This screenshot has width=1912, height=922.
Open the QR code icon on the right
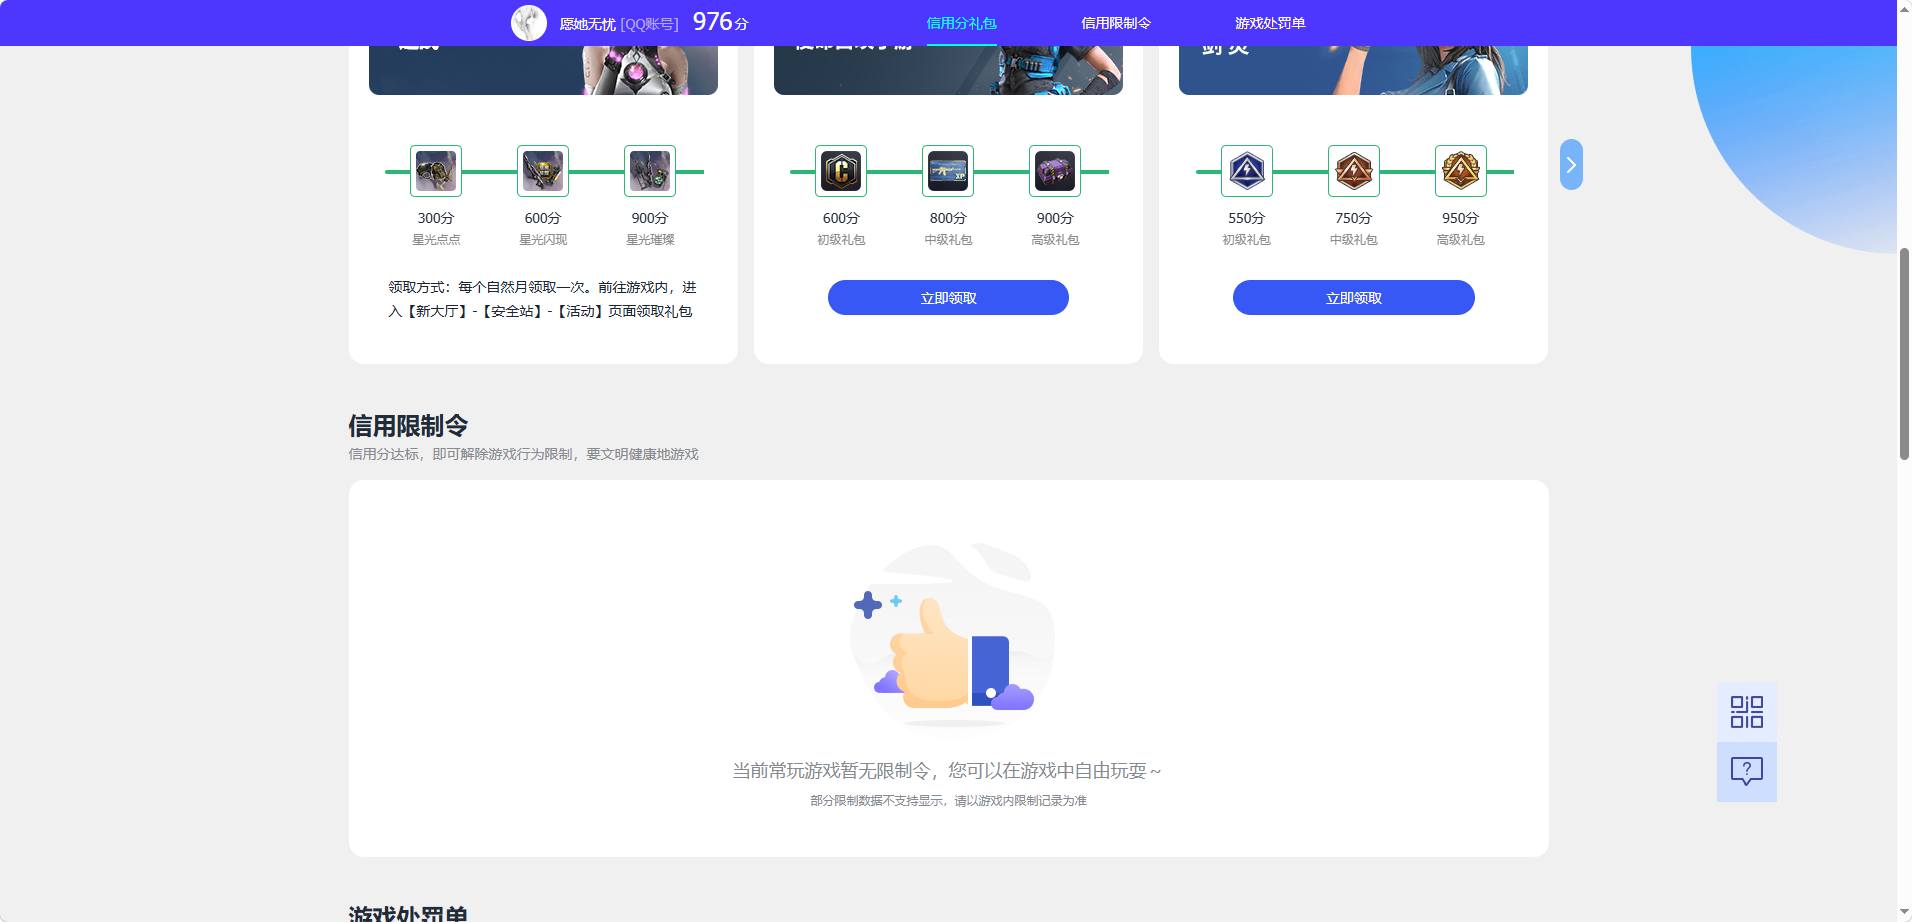(1747, 712)
